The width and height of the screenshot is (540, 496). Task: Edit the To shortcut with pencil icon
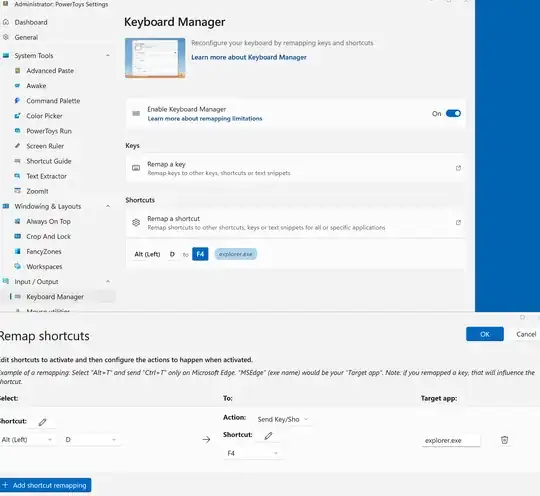point(268,436)
